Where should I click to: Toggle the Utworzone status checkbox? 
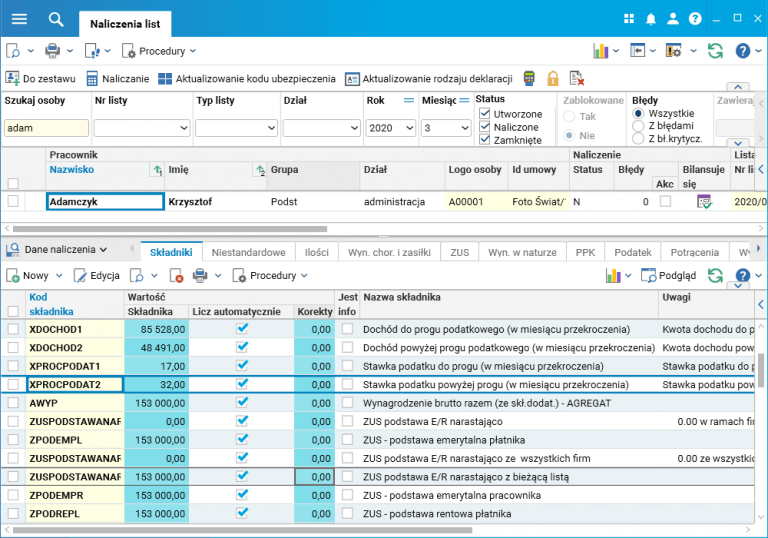pos(485,114)
